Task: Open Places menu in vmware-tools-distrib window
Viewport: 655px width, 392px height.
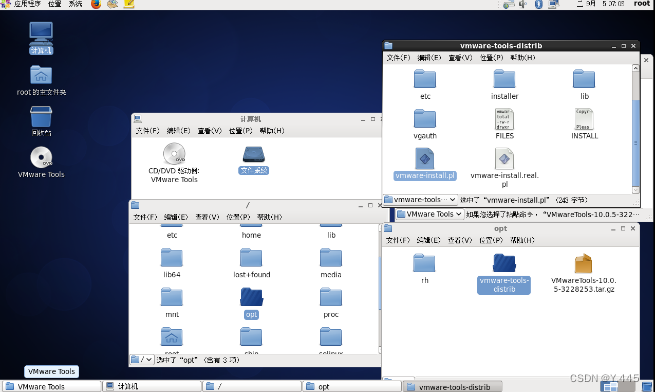Action: coord(491,58)
